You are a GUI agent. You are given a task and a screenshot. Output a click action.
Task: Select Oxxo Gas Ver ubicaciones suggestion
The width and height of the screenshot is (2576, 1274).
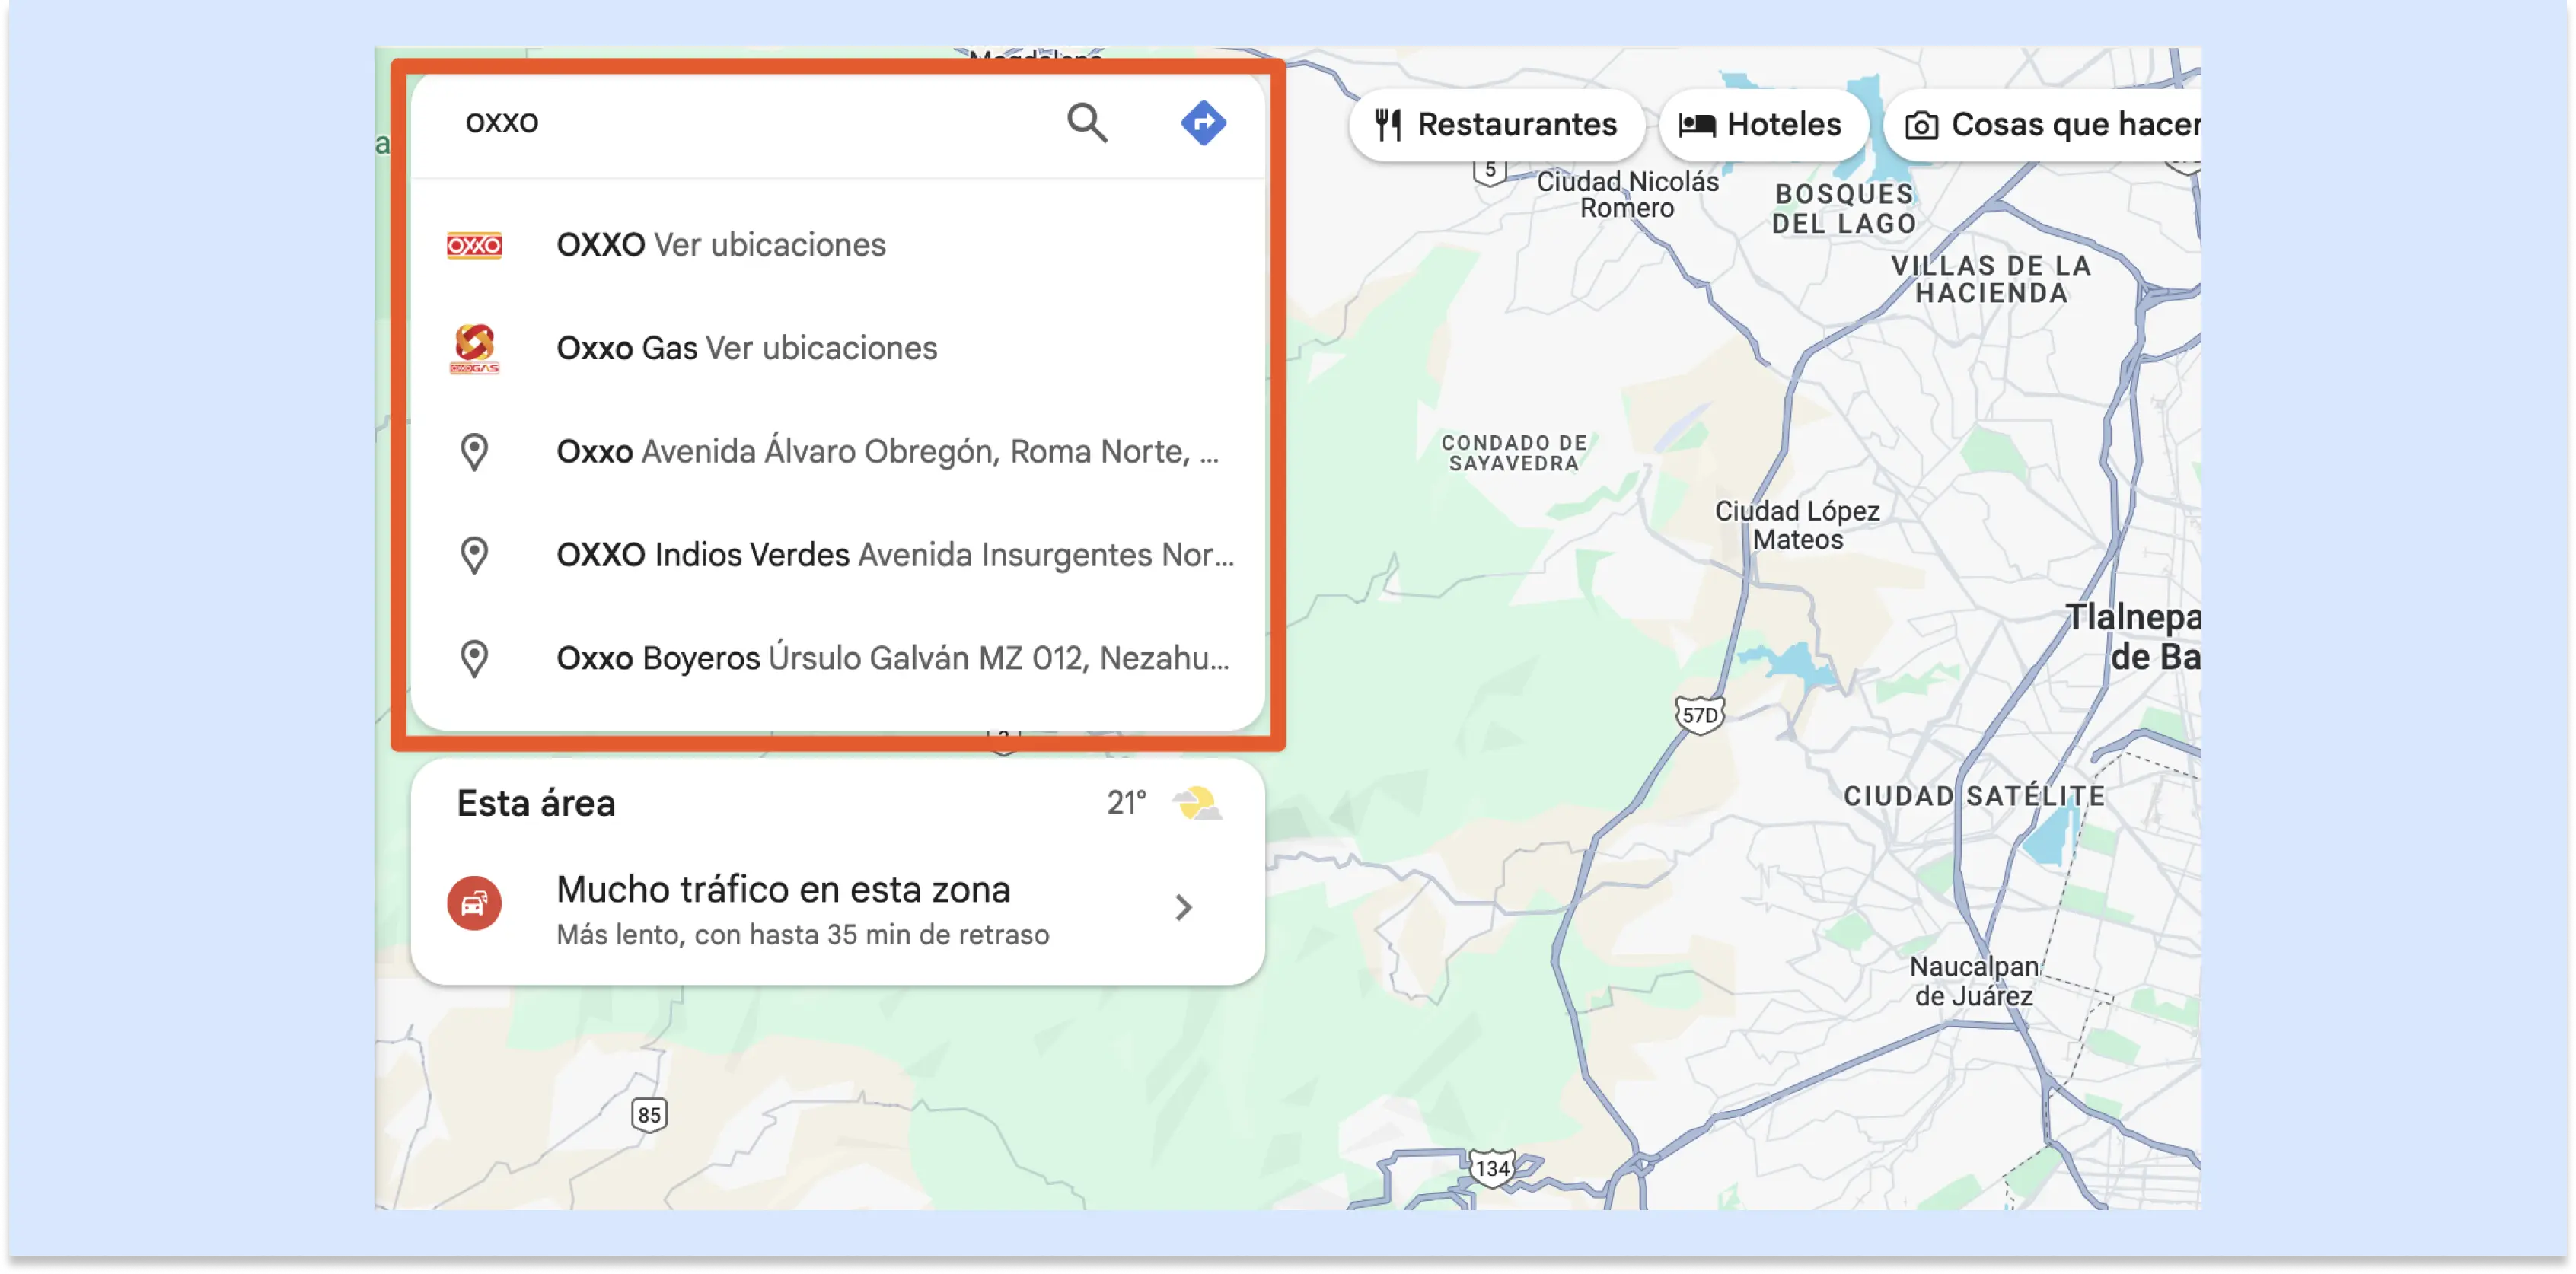click(x=838, y=348)
